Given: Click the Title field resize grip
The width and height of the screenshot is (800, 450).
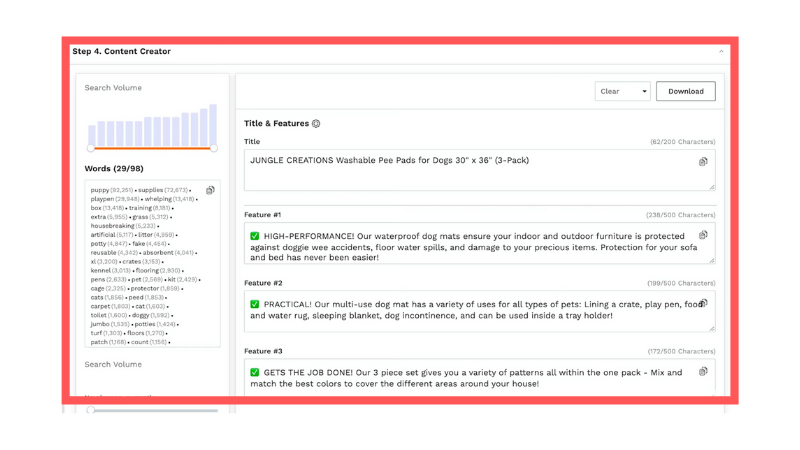Looking at the screenshot, I should [712, 186].
